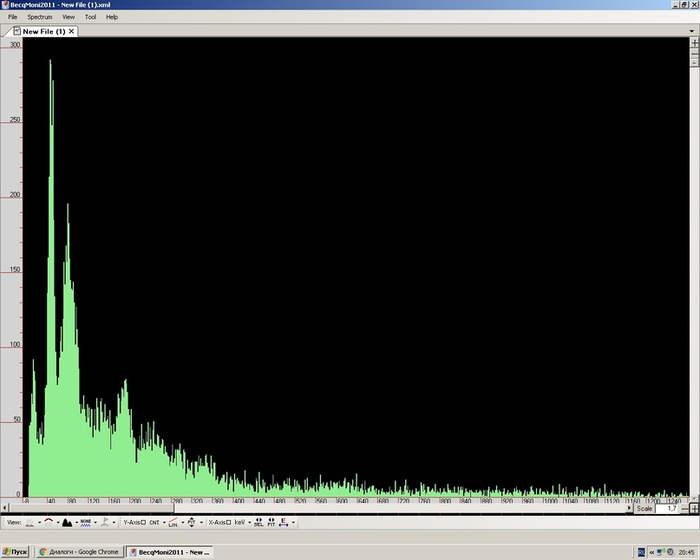Click the smoothing curve view icon

coord(48,522)
